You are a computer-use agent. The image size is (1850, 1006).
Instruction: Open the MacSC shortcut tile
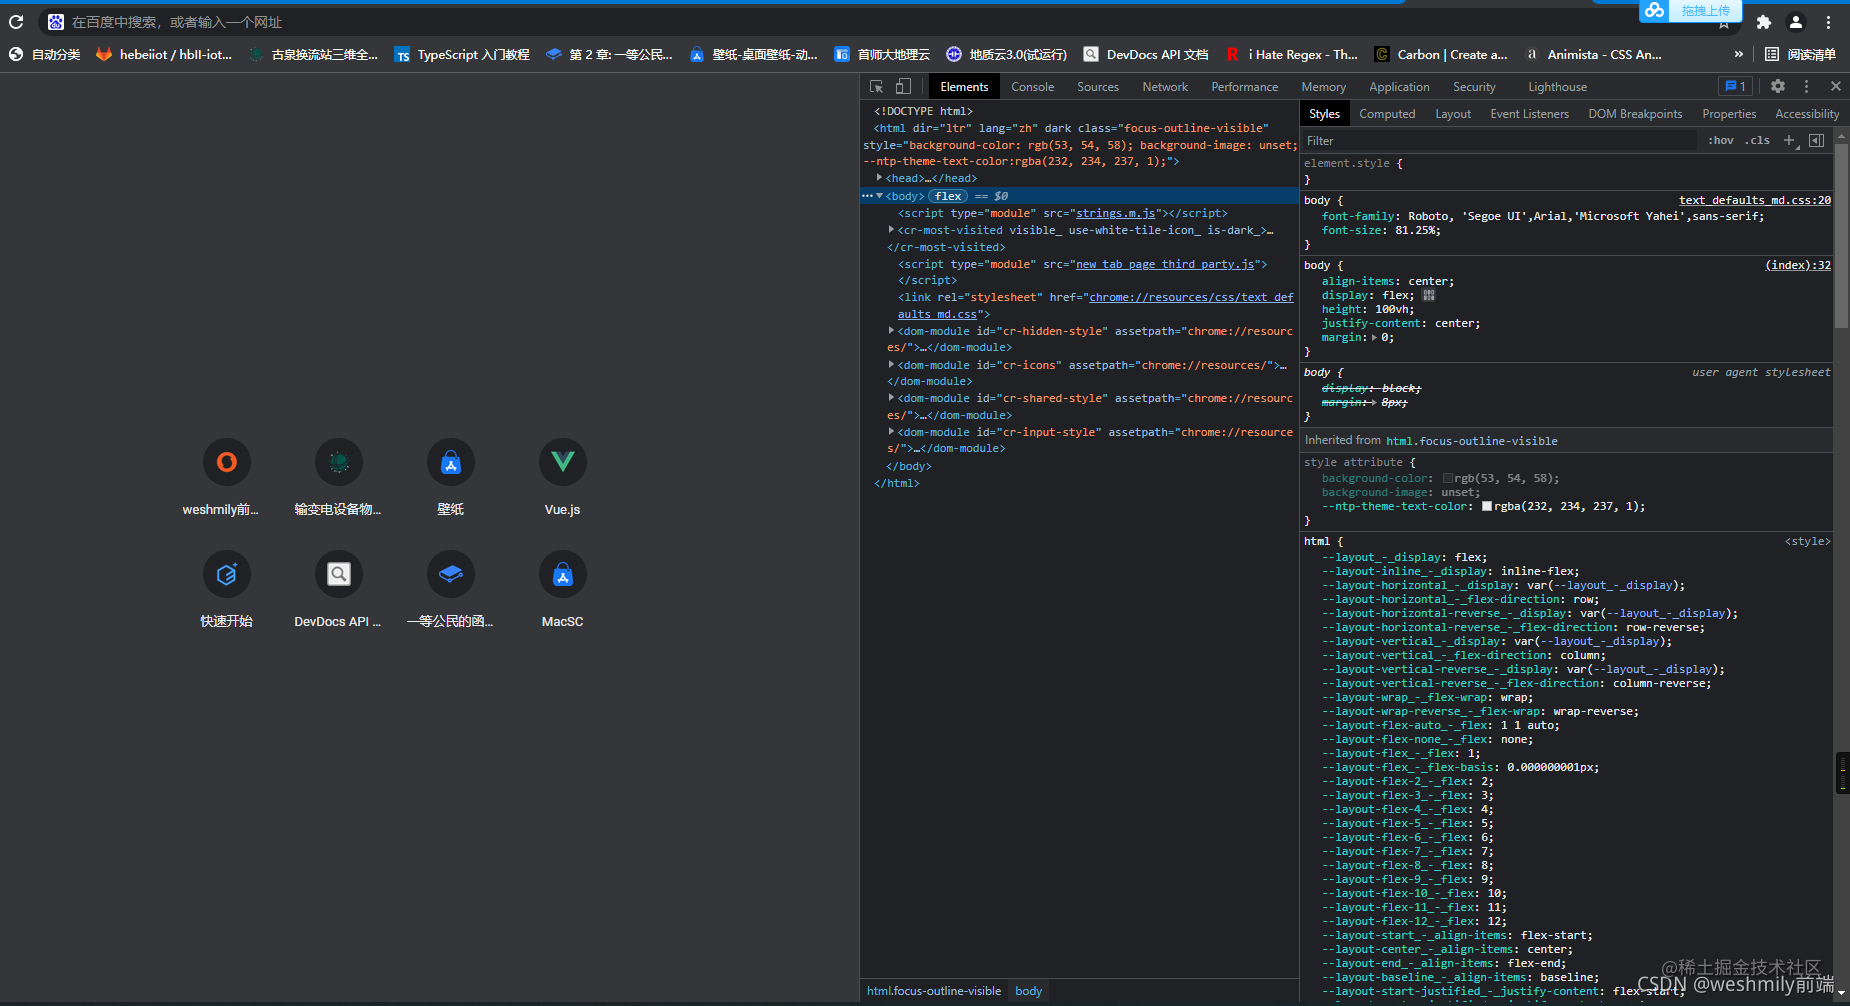coord(563,589)
